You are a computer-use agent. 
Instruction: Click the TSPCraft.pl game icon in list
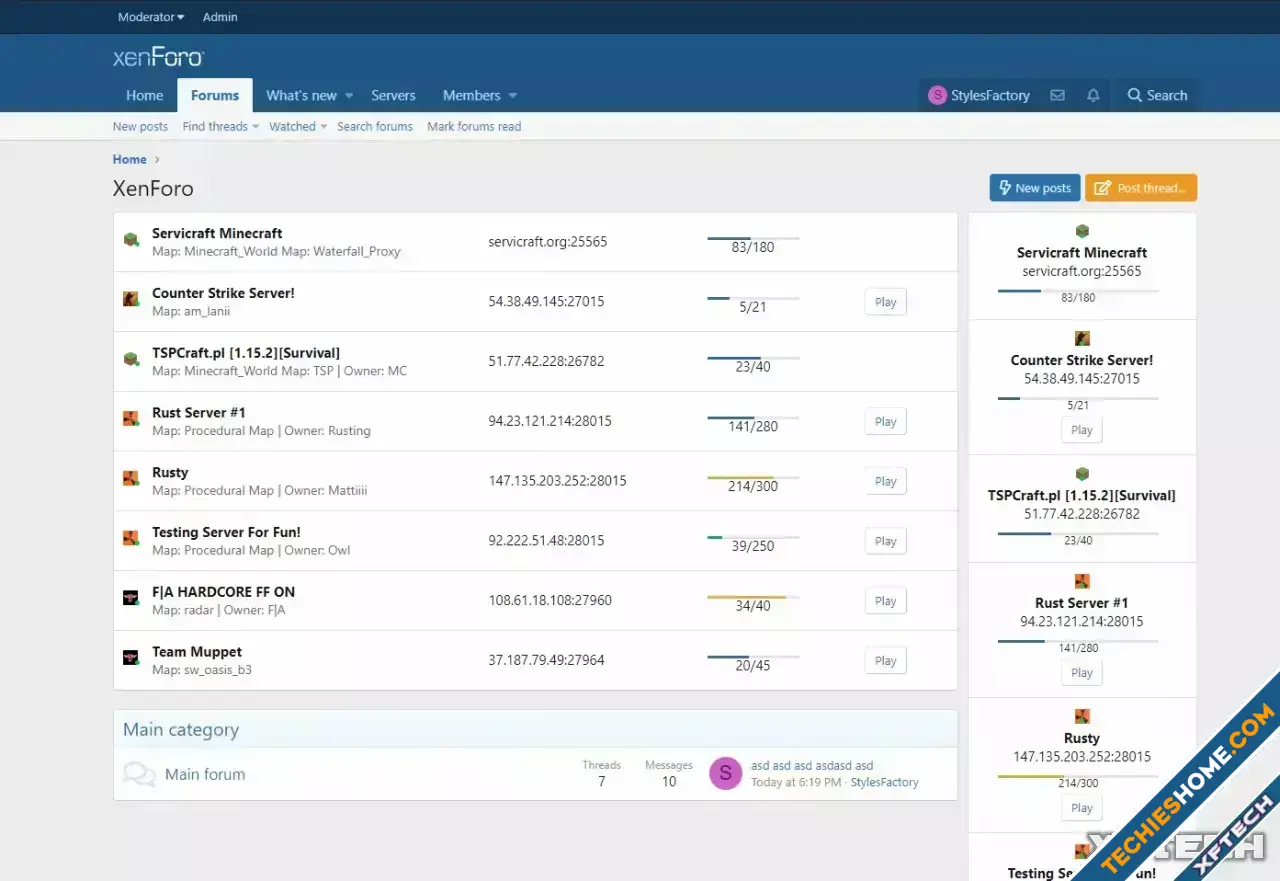coord(131,359)
